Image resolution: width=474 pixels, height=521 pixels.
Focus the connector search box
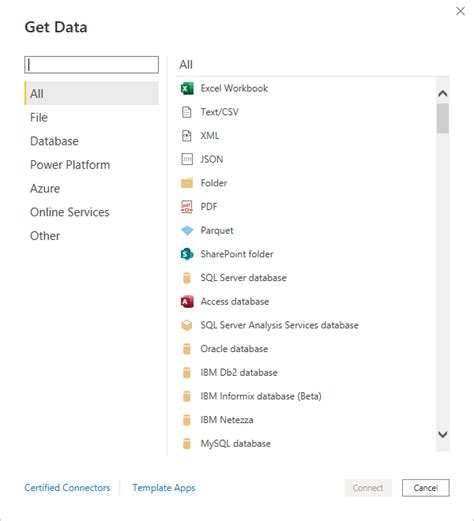92,65
